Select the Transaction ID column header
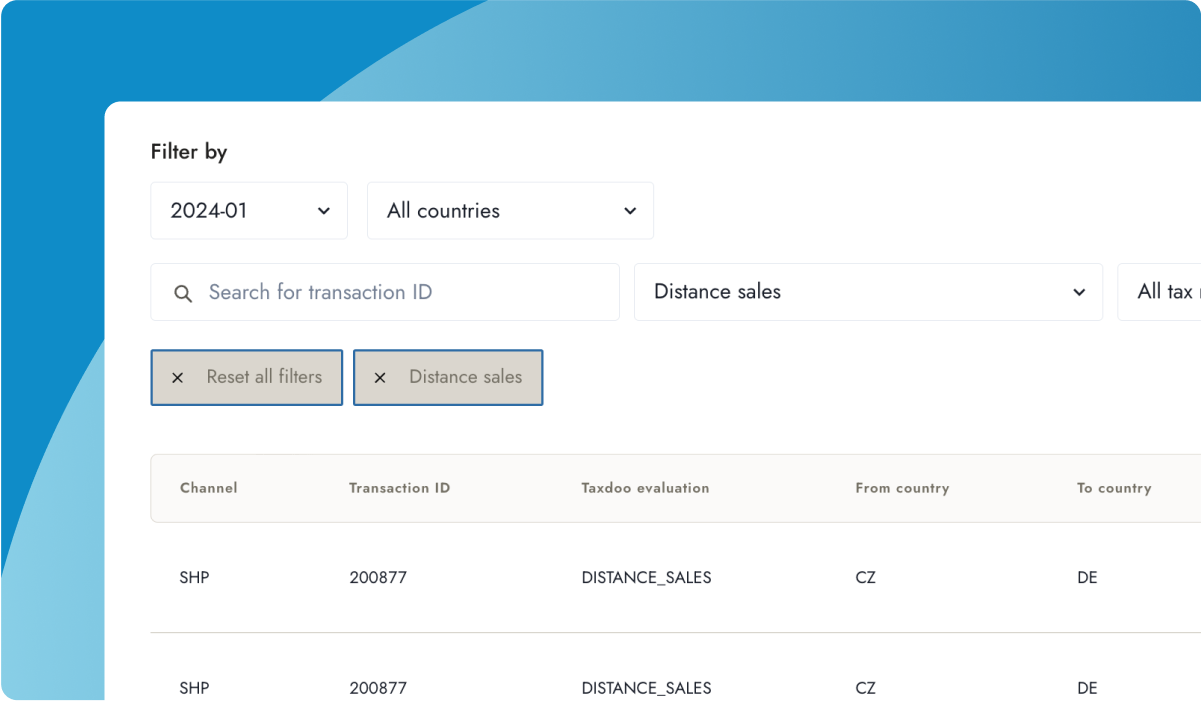Image resolution: width=1201 pixels, height=701 pixels. pos(400,488)
